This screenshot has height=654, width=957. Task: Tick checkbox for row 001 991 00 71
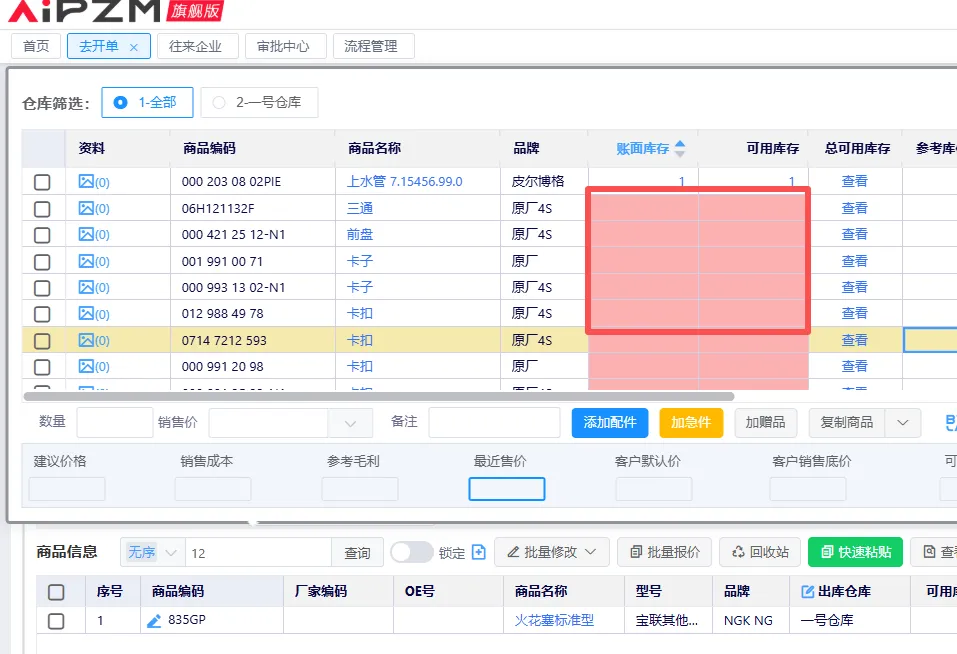point(42,262)
